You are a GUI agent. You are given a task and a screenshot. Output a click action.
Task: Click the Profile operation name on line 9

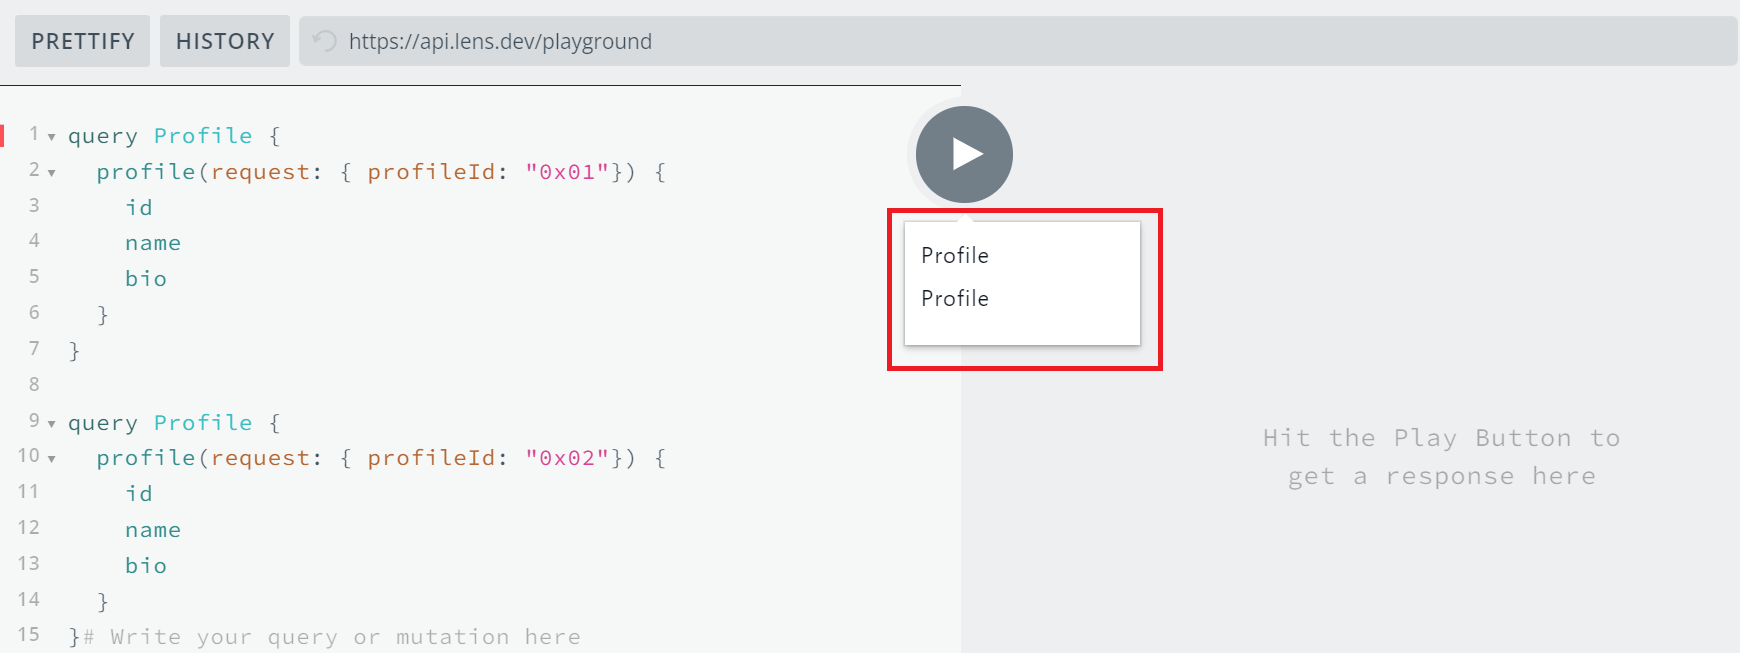tap(203, 423)
